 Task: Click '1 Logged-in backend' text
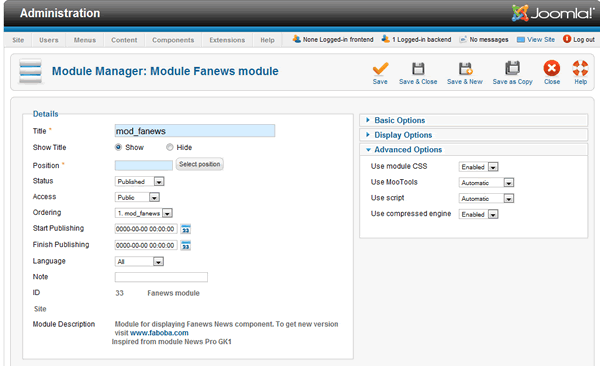[x=422, y=39]
